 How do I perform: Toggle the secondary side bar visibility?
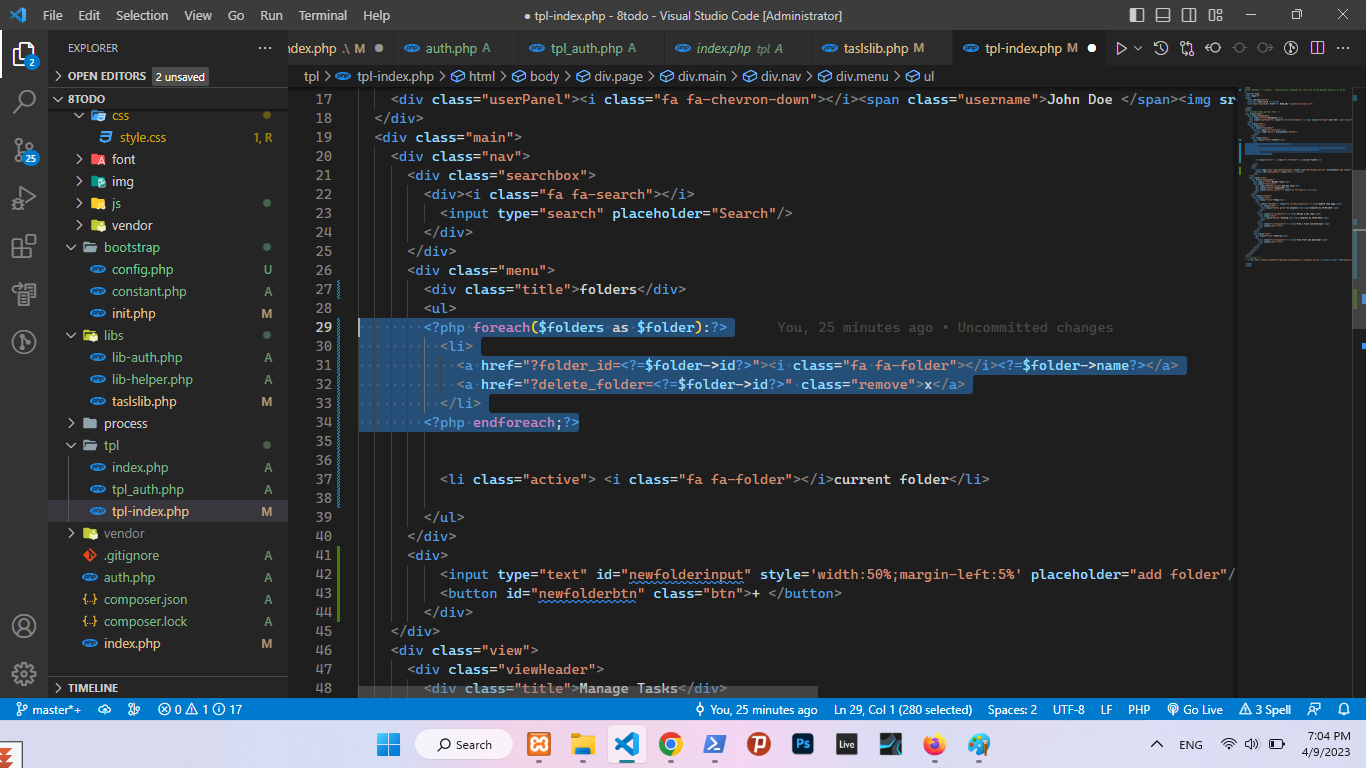(x=1190, y=15)
